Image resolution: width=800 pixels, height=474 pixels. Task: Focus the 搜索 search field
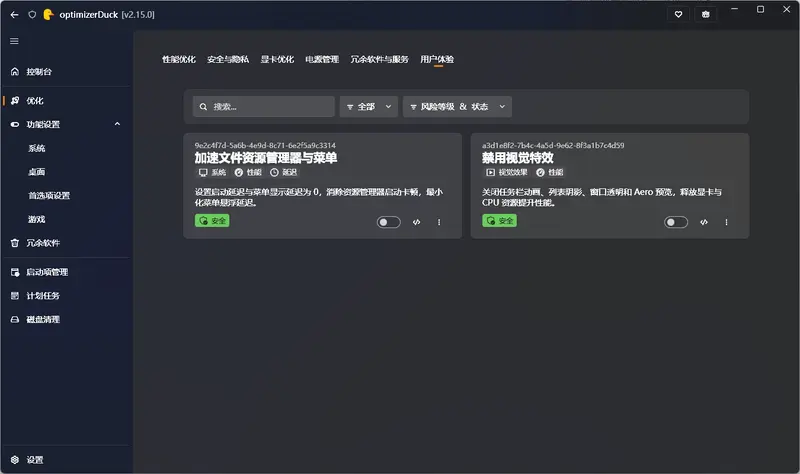coord(264,107)
